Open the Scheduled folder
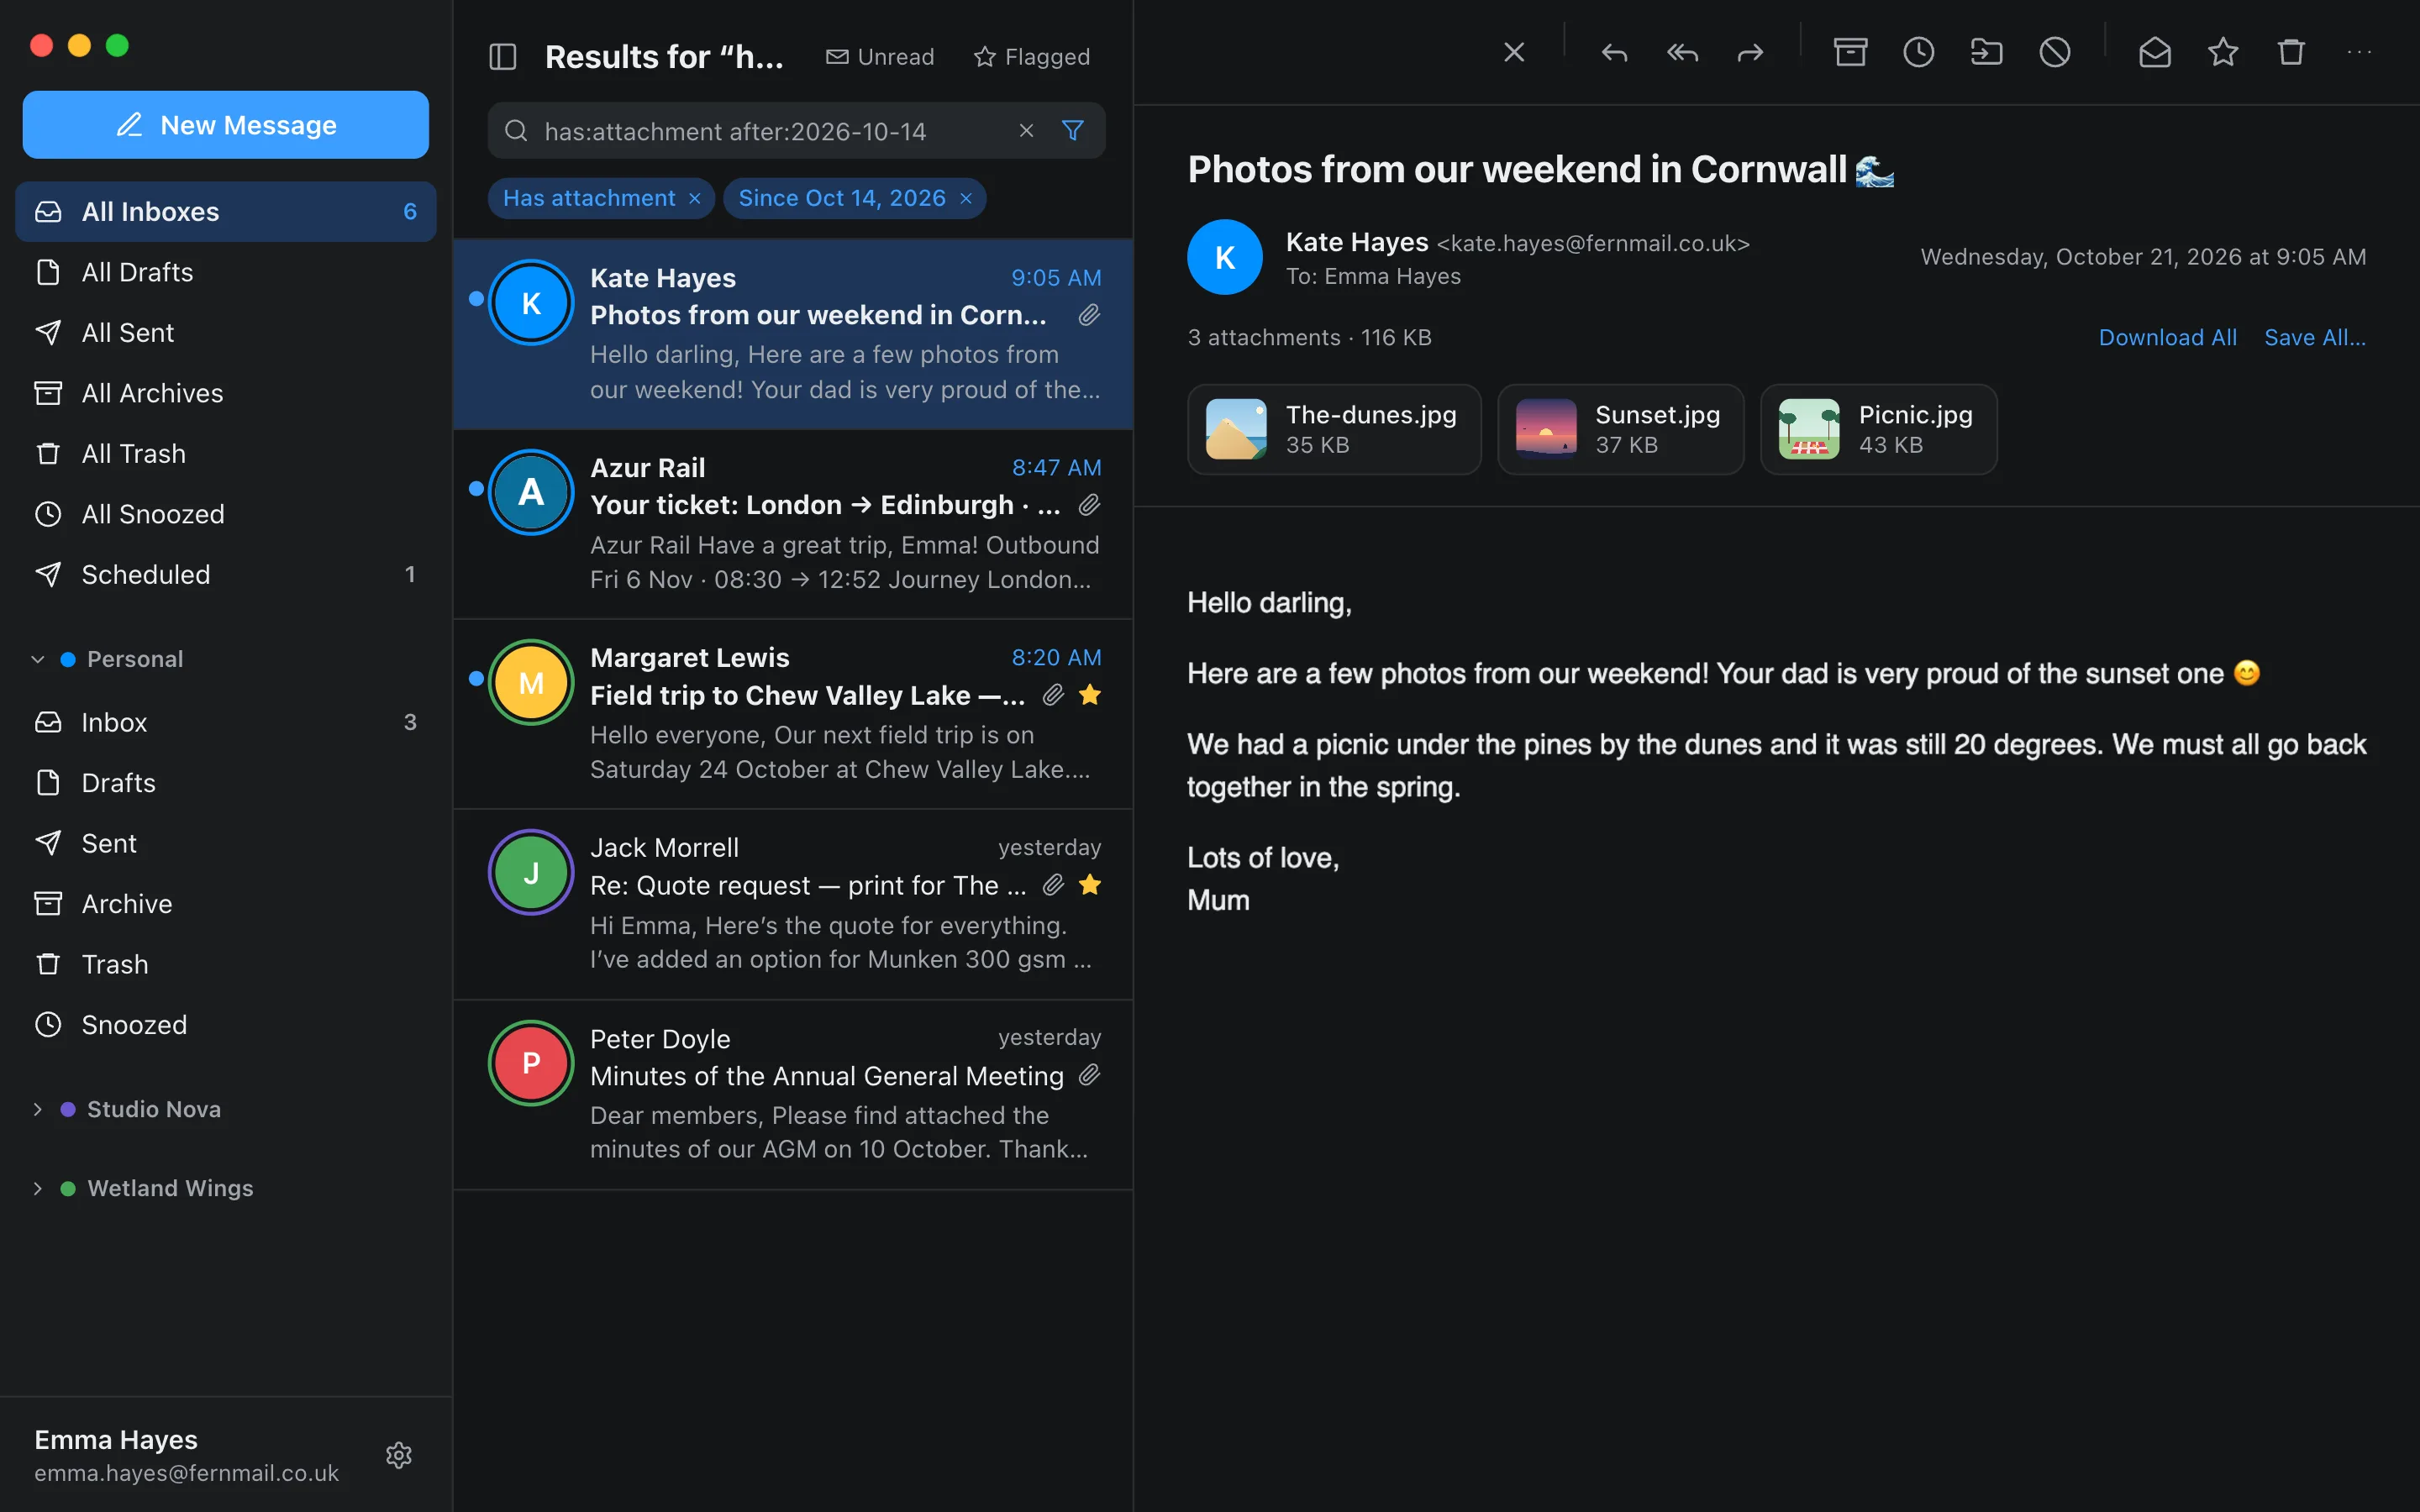 pyautogui.click(x=226, y=575)
